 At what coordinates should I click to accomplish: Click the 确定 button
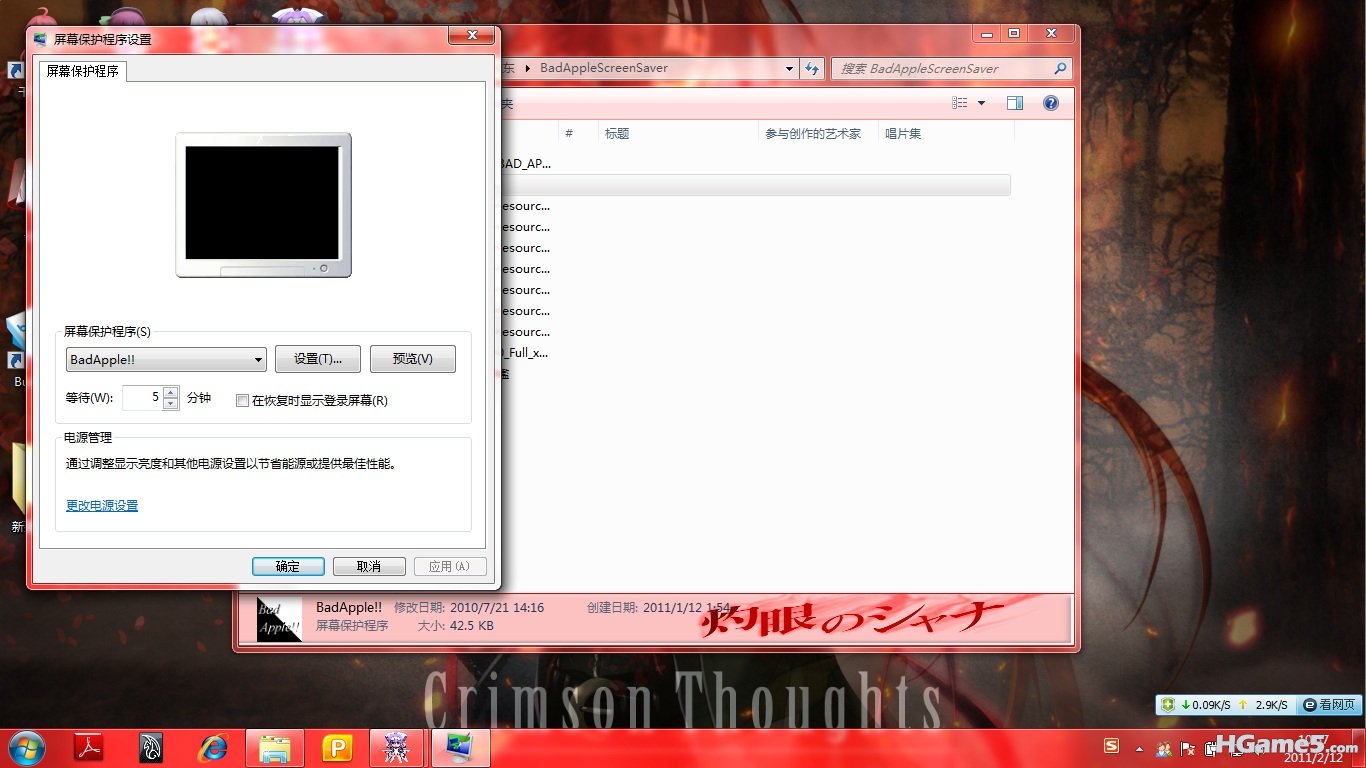click(288, 566)
